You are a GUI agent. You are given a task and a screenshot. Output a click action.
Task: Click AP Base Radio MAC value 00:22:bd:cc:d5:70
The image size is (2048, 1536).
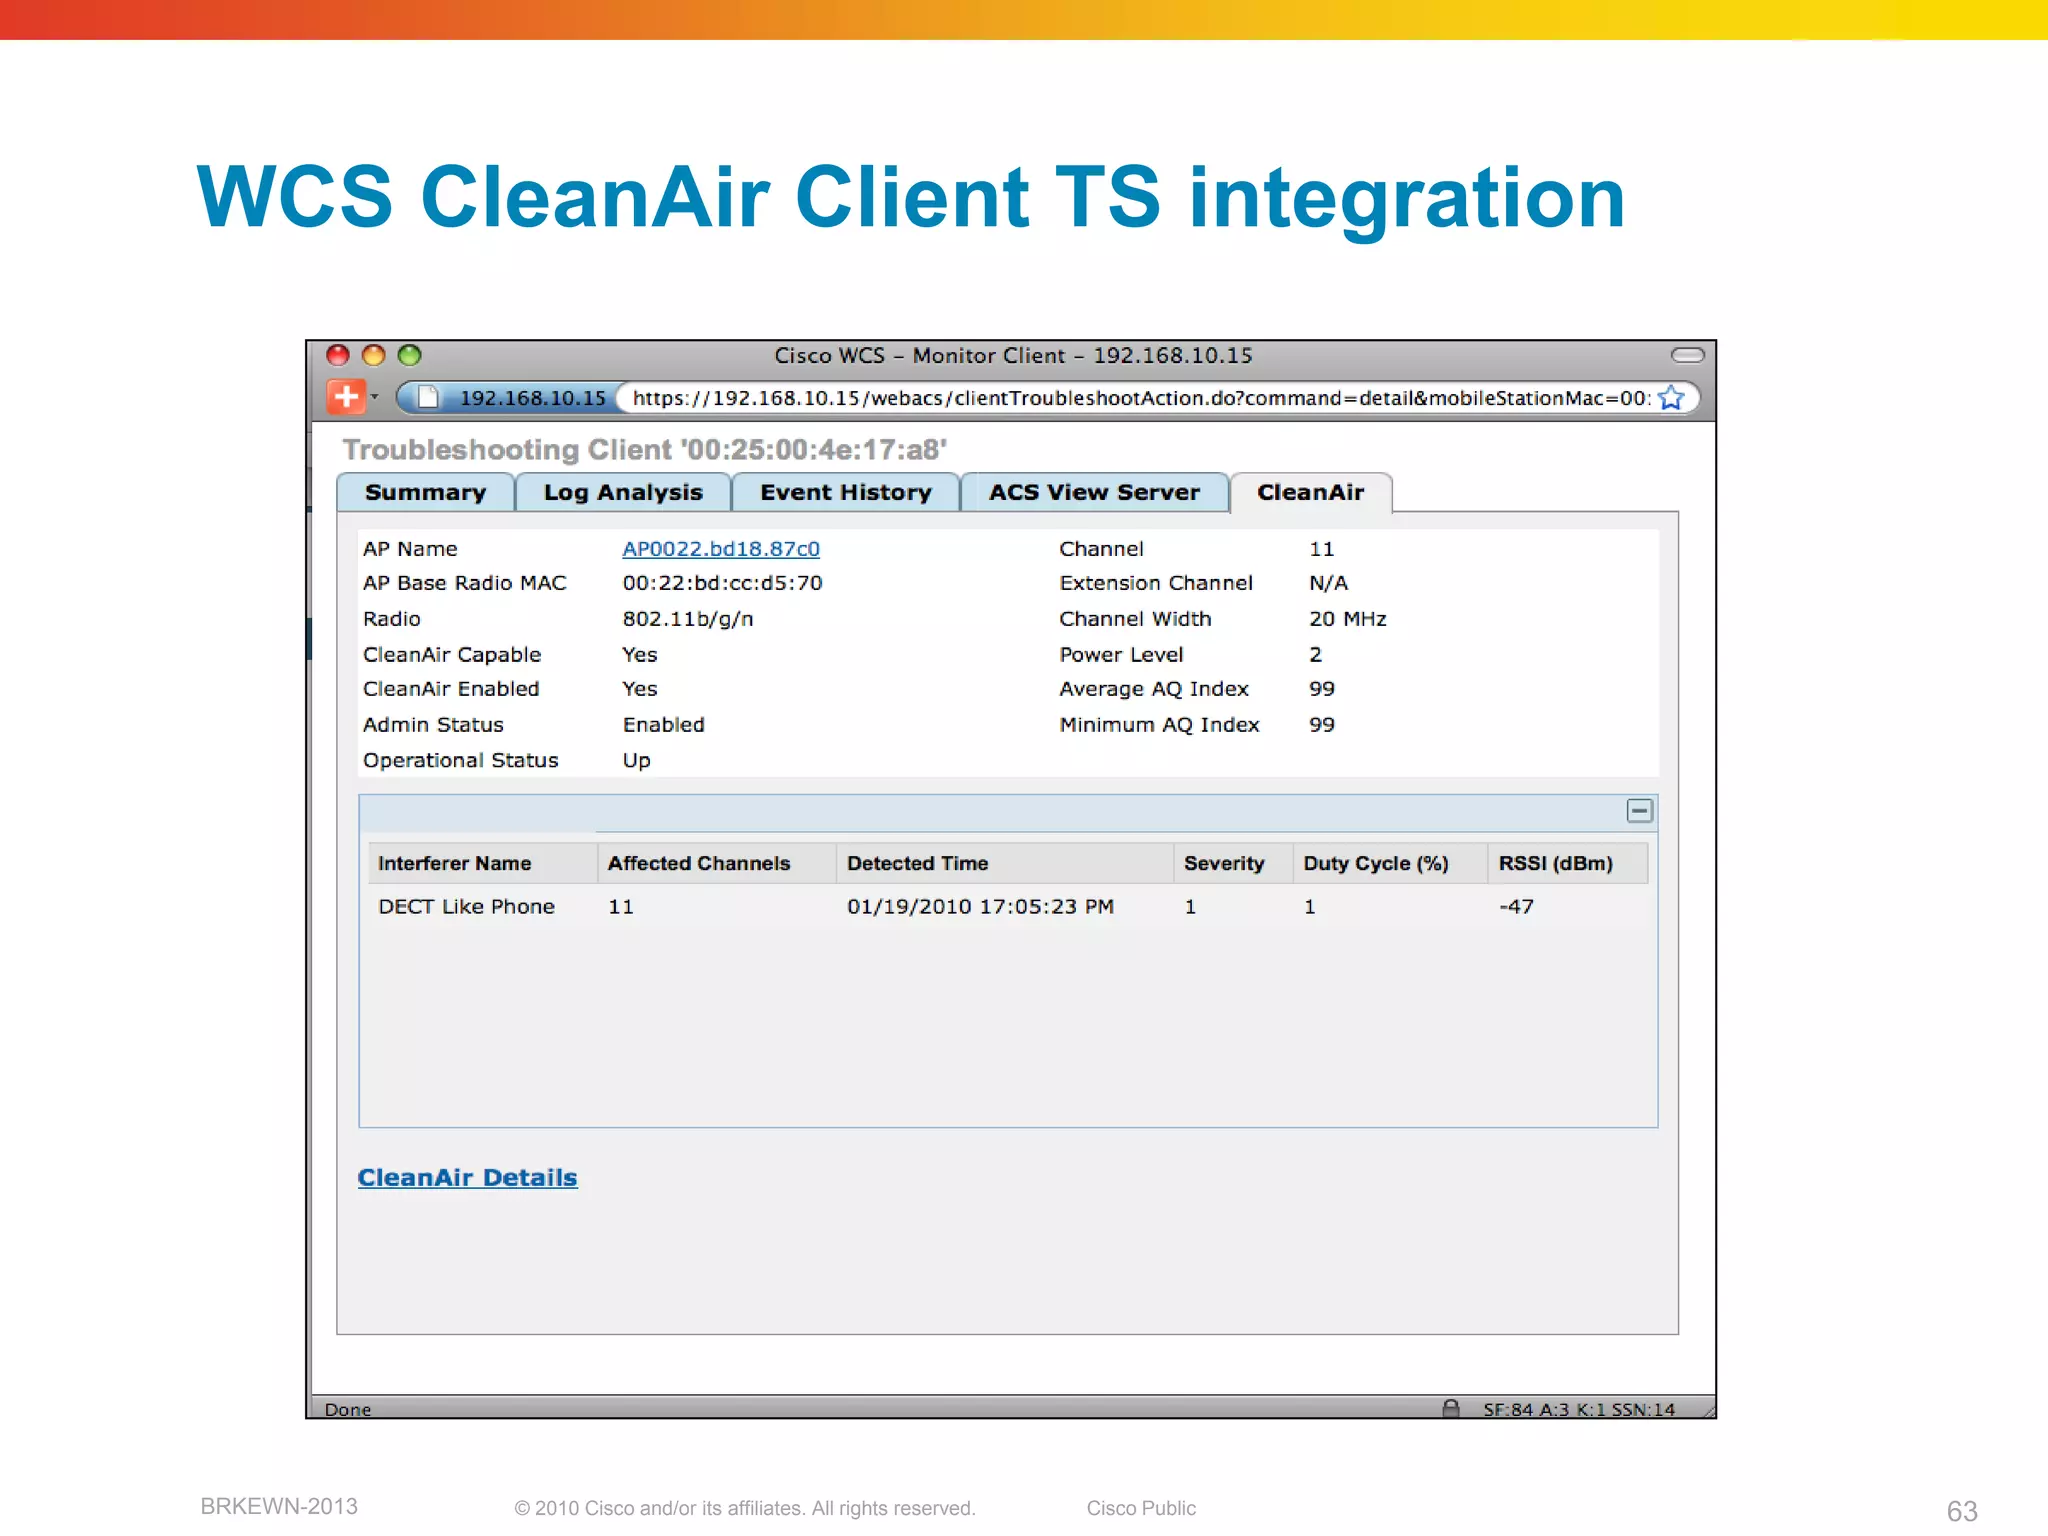point(722,583)
